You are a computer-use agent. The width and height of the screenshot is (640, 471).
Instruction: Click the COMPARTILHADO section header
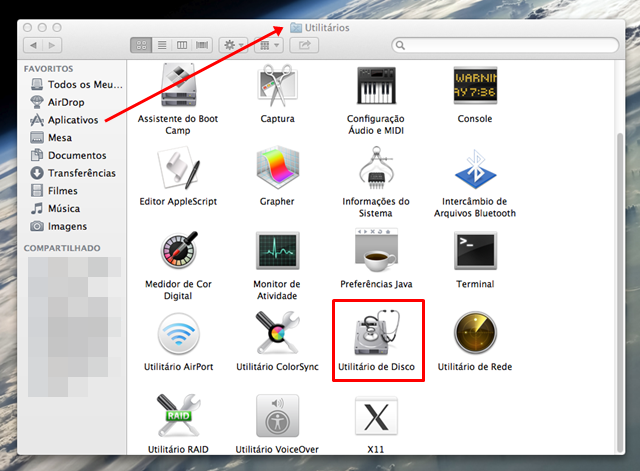tap(62, 248)
